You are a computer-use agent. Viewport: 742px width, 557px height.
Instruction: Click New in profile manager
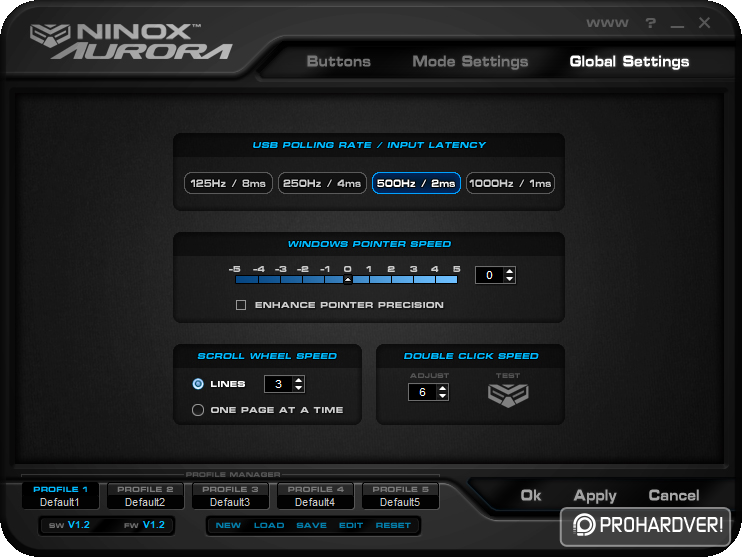228,525
